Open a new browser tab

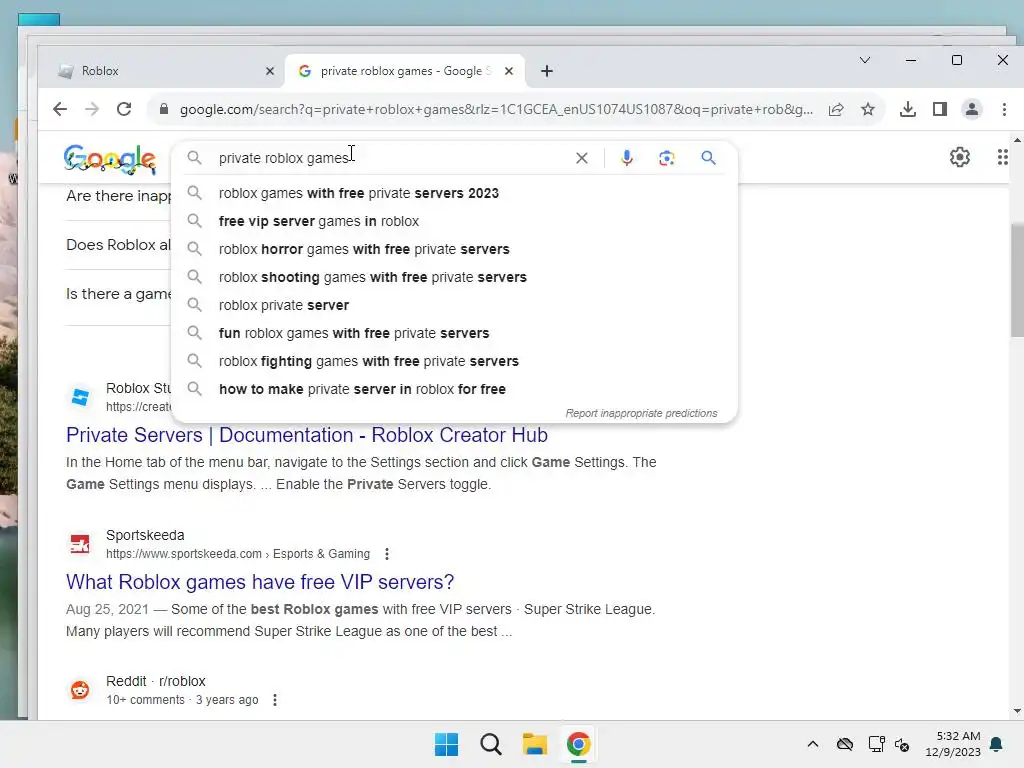(x=547, y=71)
